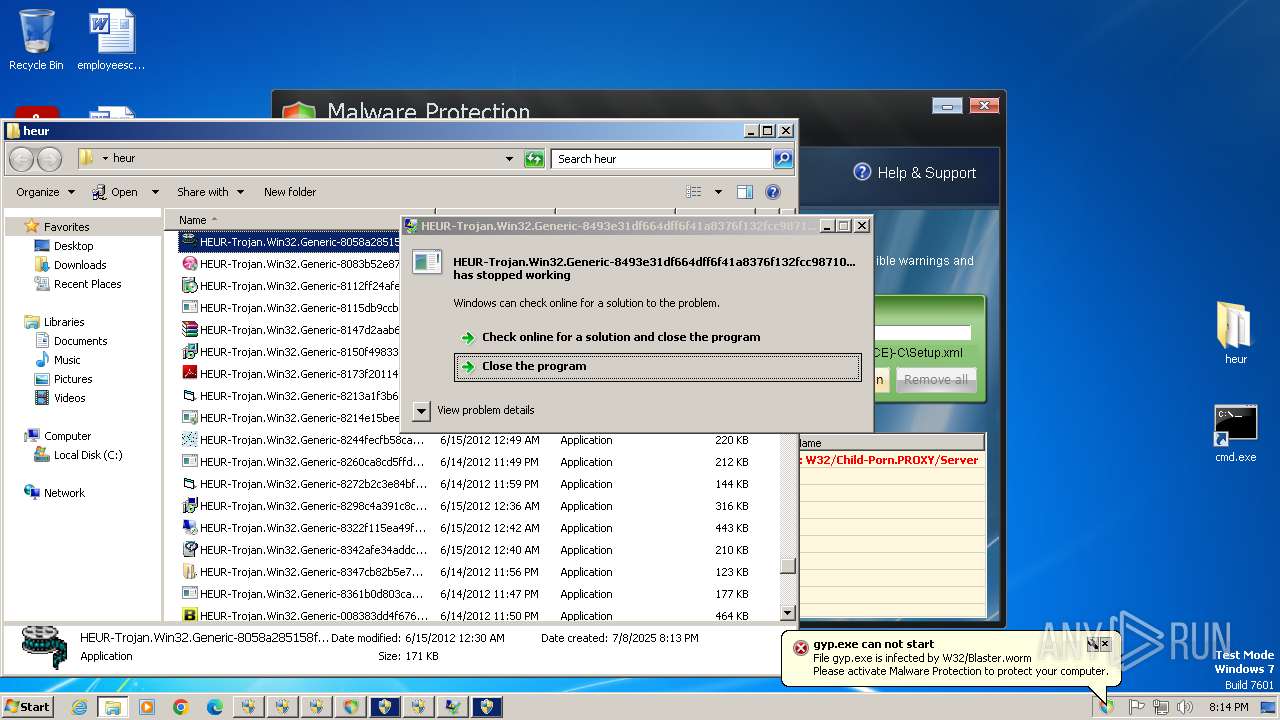Viewport: 1280px width, 720px height.
Task: Click the Windows Explorer taskbar icon
Action: click(x=112, y=707)
